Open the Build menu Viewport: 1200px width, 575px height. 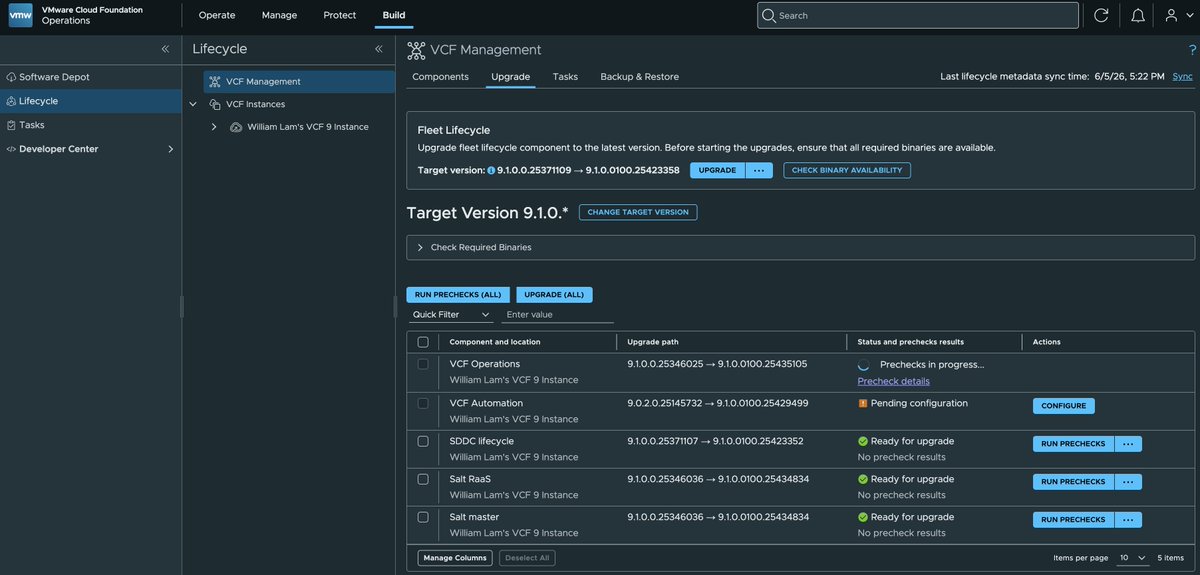point(394,15)
